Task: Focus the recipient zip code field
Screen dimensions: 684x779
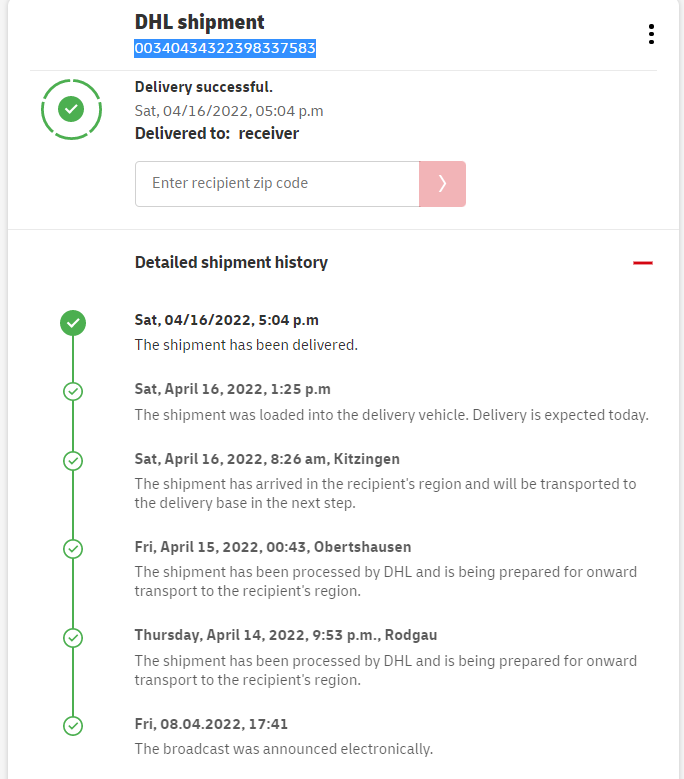Action: [277, 184]
